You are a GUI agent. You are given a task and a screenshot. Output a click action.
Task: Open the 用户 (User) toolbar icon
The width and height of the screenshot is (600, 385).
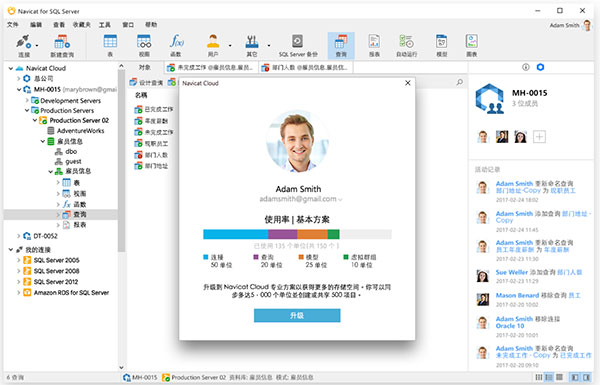click(x=213, y=46)
